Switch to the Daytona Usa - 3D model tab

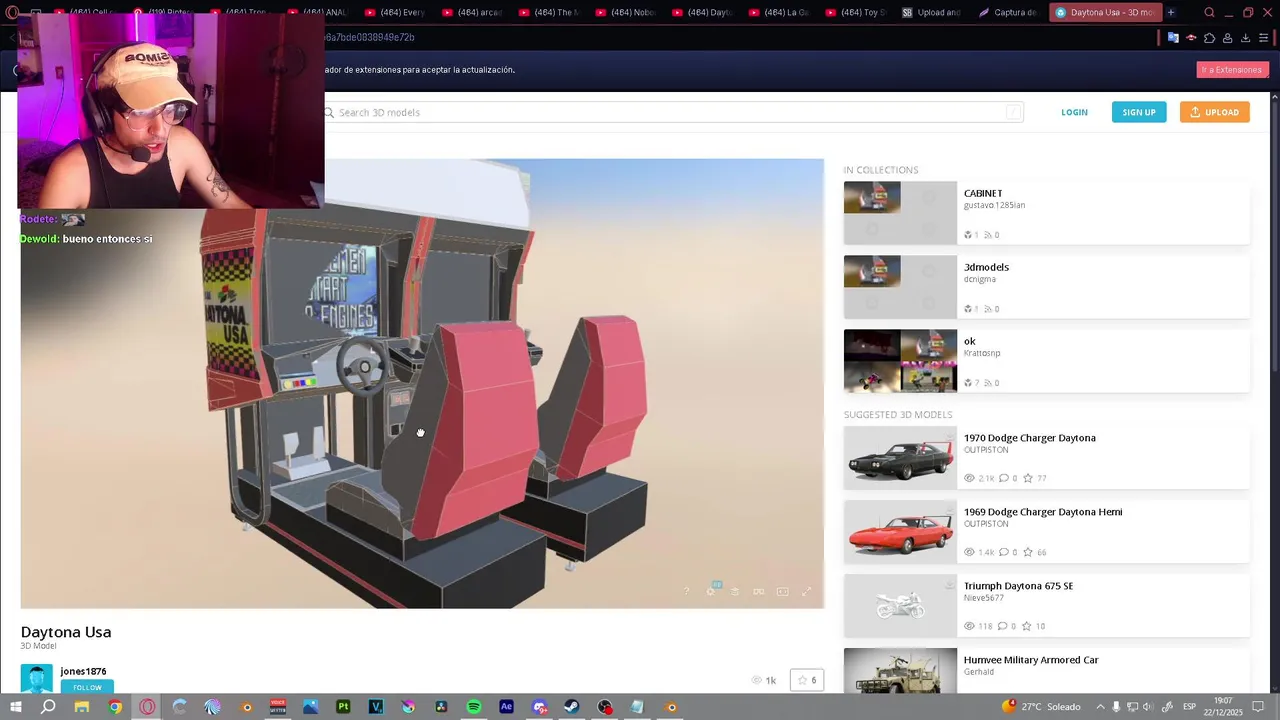(x=1106, y=13)
